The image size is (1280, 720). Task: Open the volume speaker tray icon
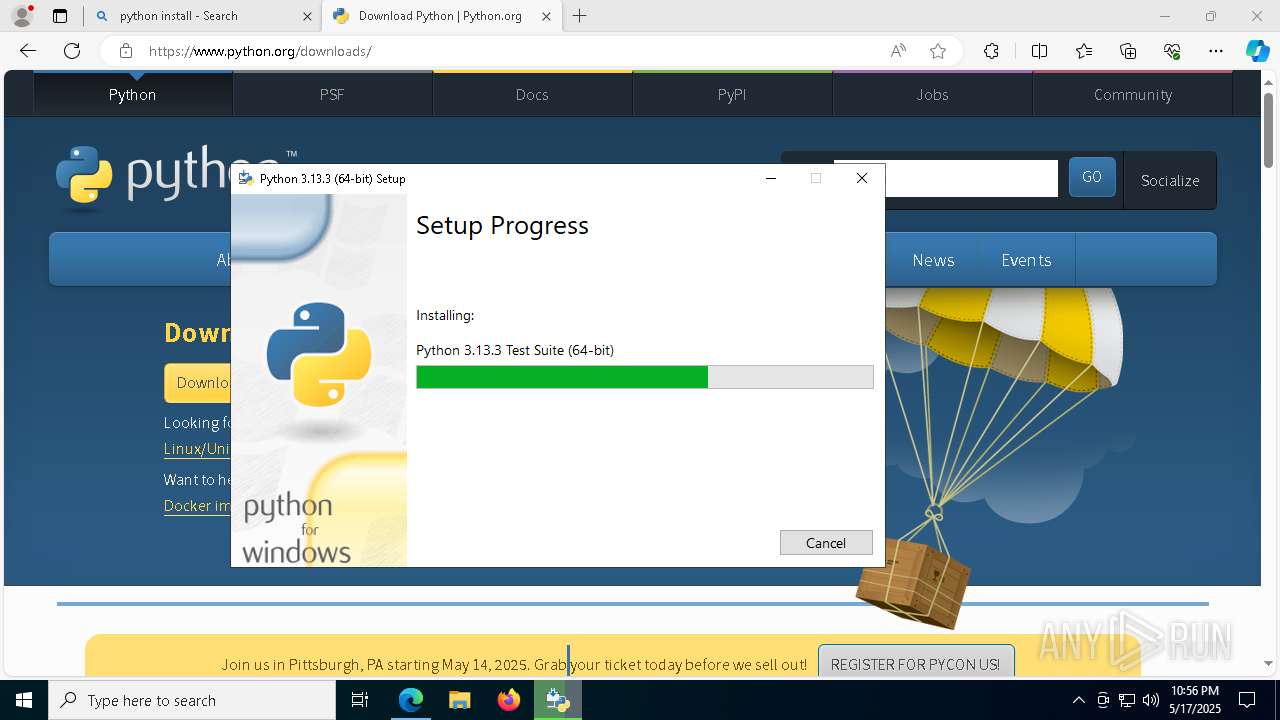click(1151, 700)
